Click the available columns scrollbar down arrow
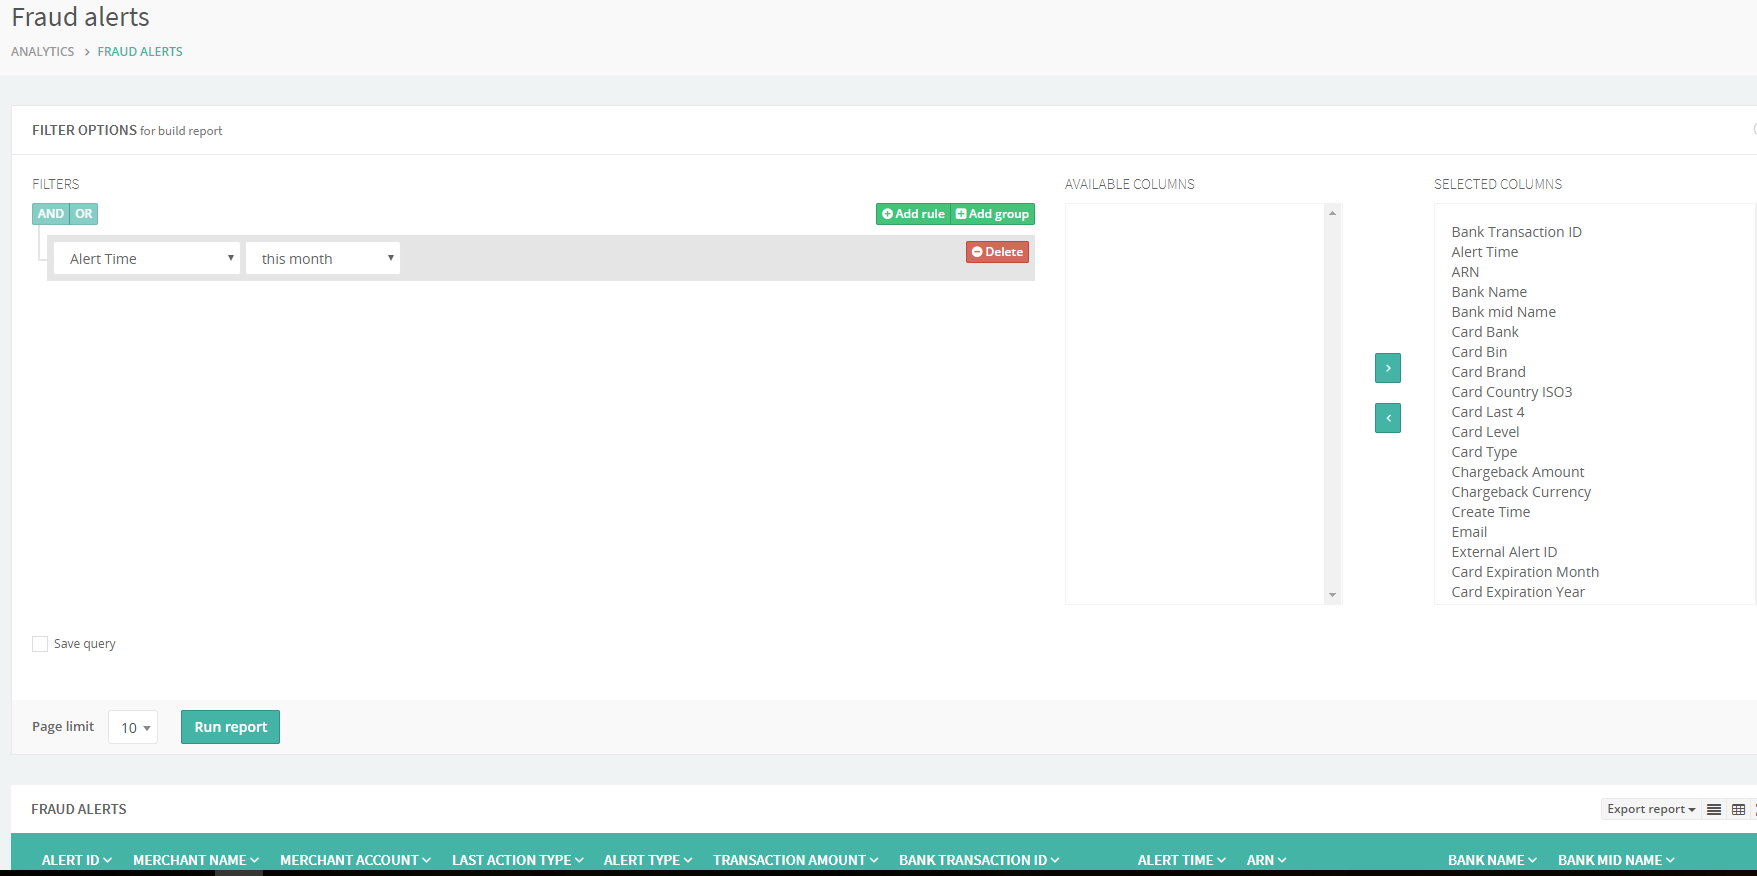This screenshot has width=1757, height=876. pos(1332,595)
